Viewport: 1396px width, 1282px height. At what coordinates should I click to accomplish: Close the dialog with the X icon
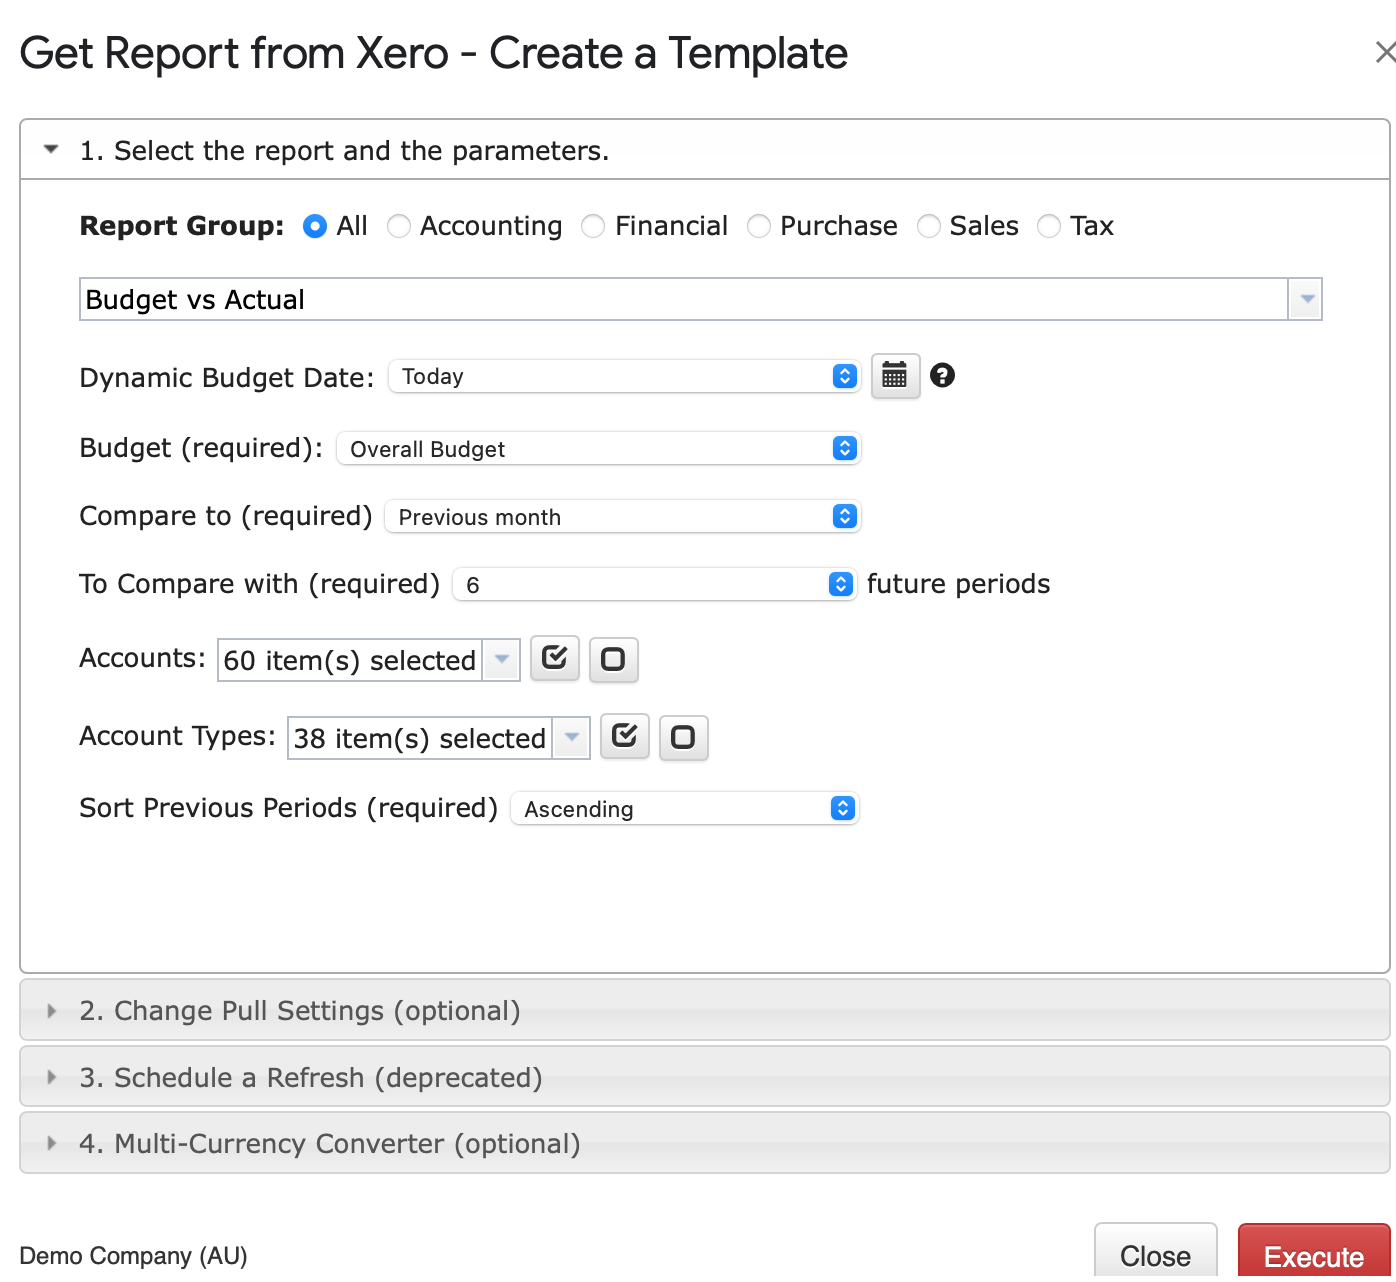[1384, 52]
